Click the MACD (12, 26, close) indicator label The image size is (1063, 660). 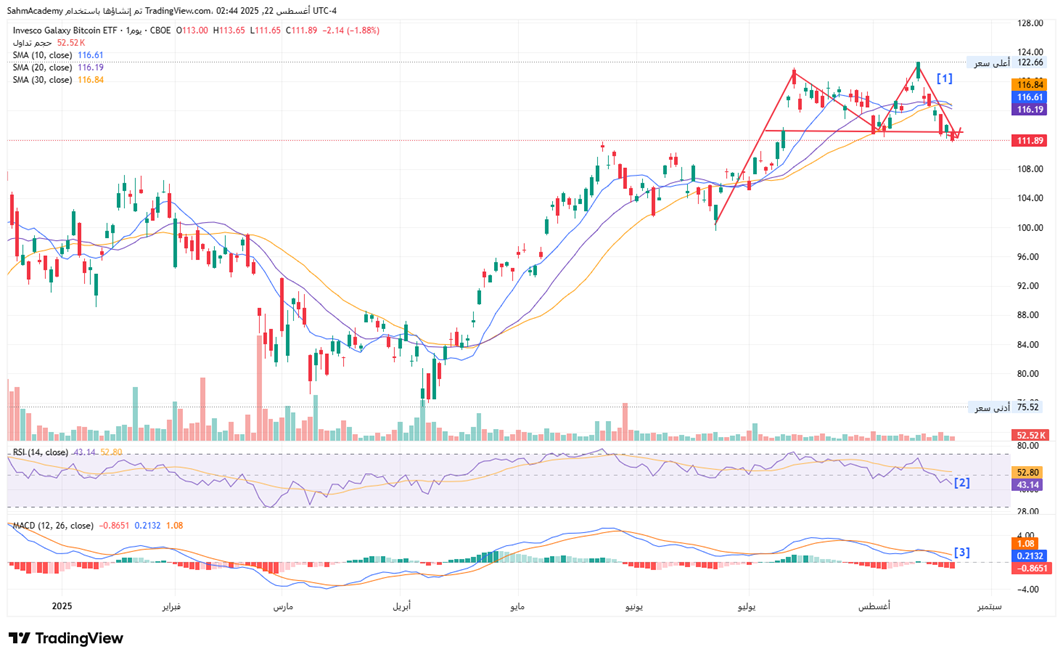tap(52, 525)
